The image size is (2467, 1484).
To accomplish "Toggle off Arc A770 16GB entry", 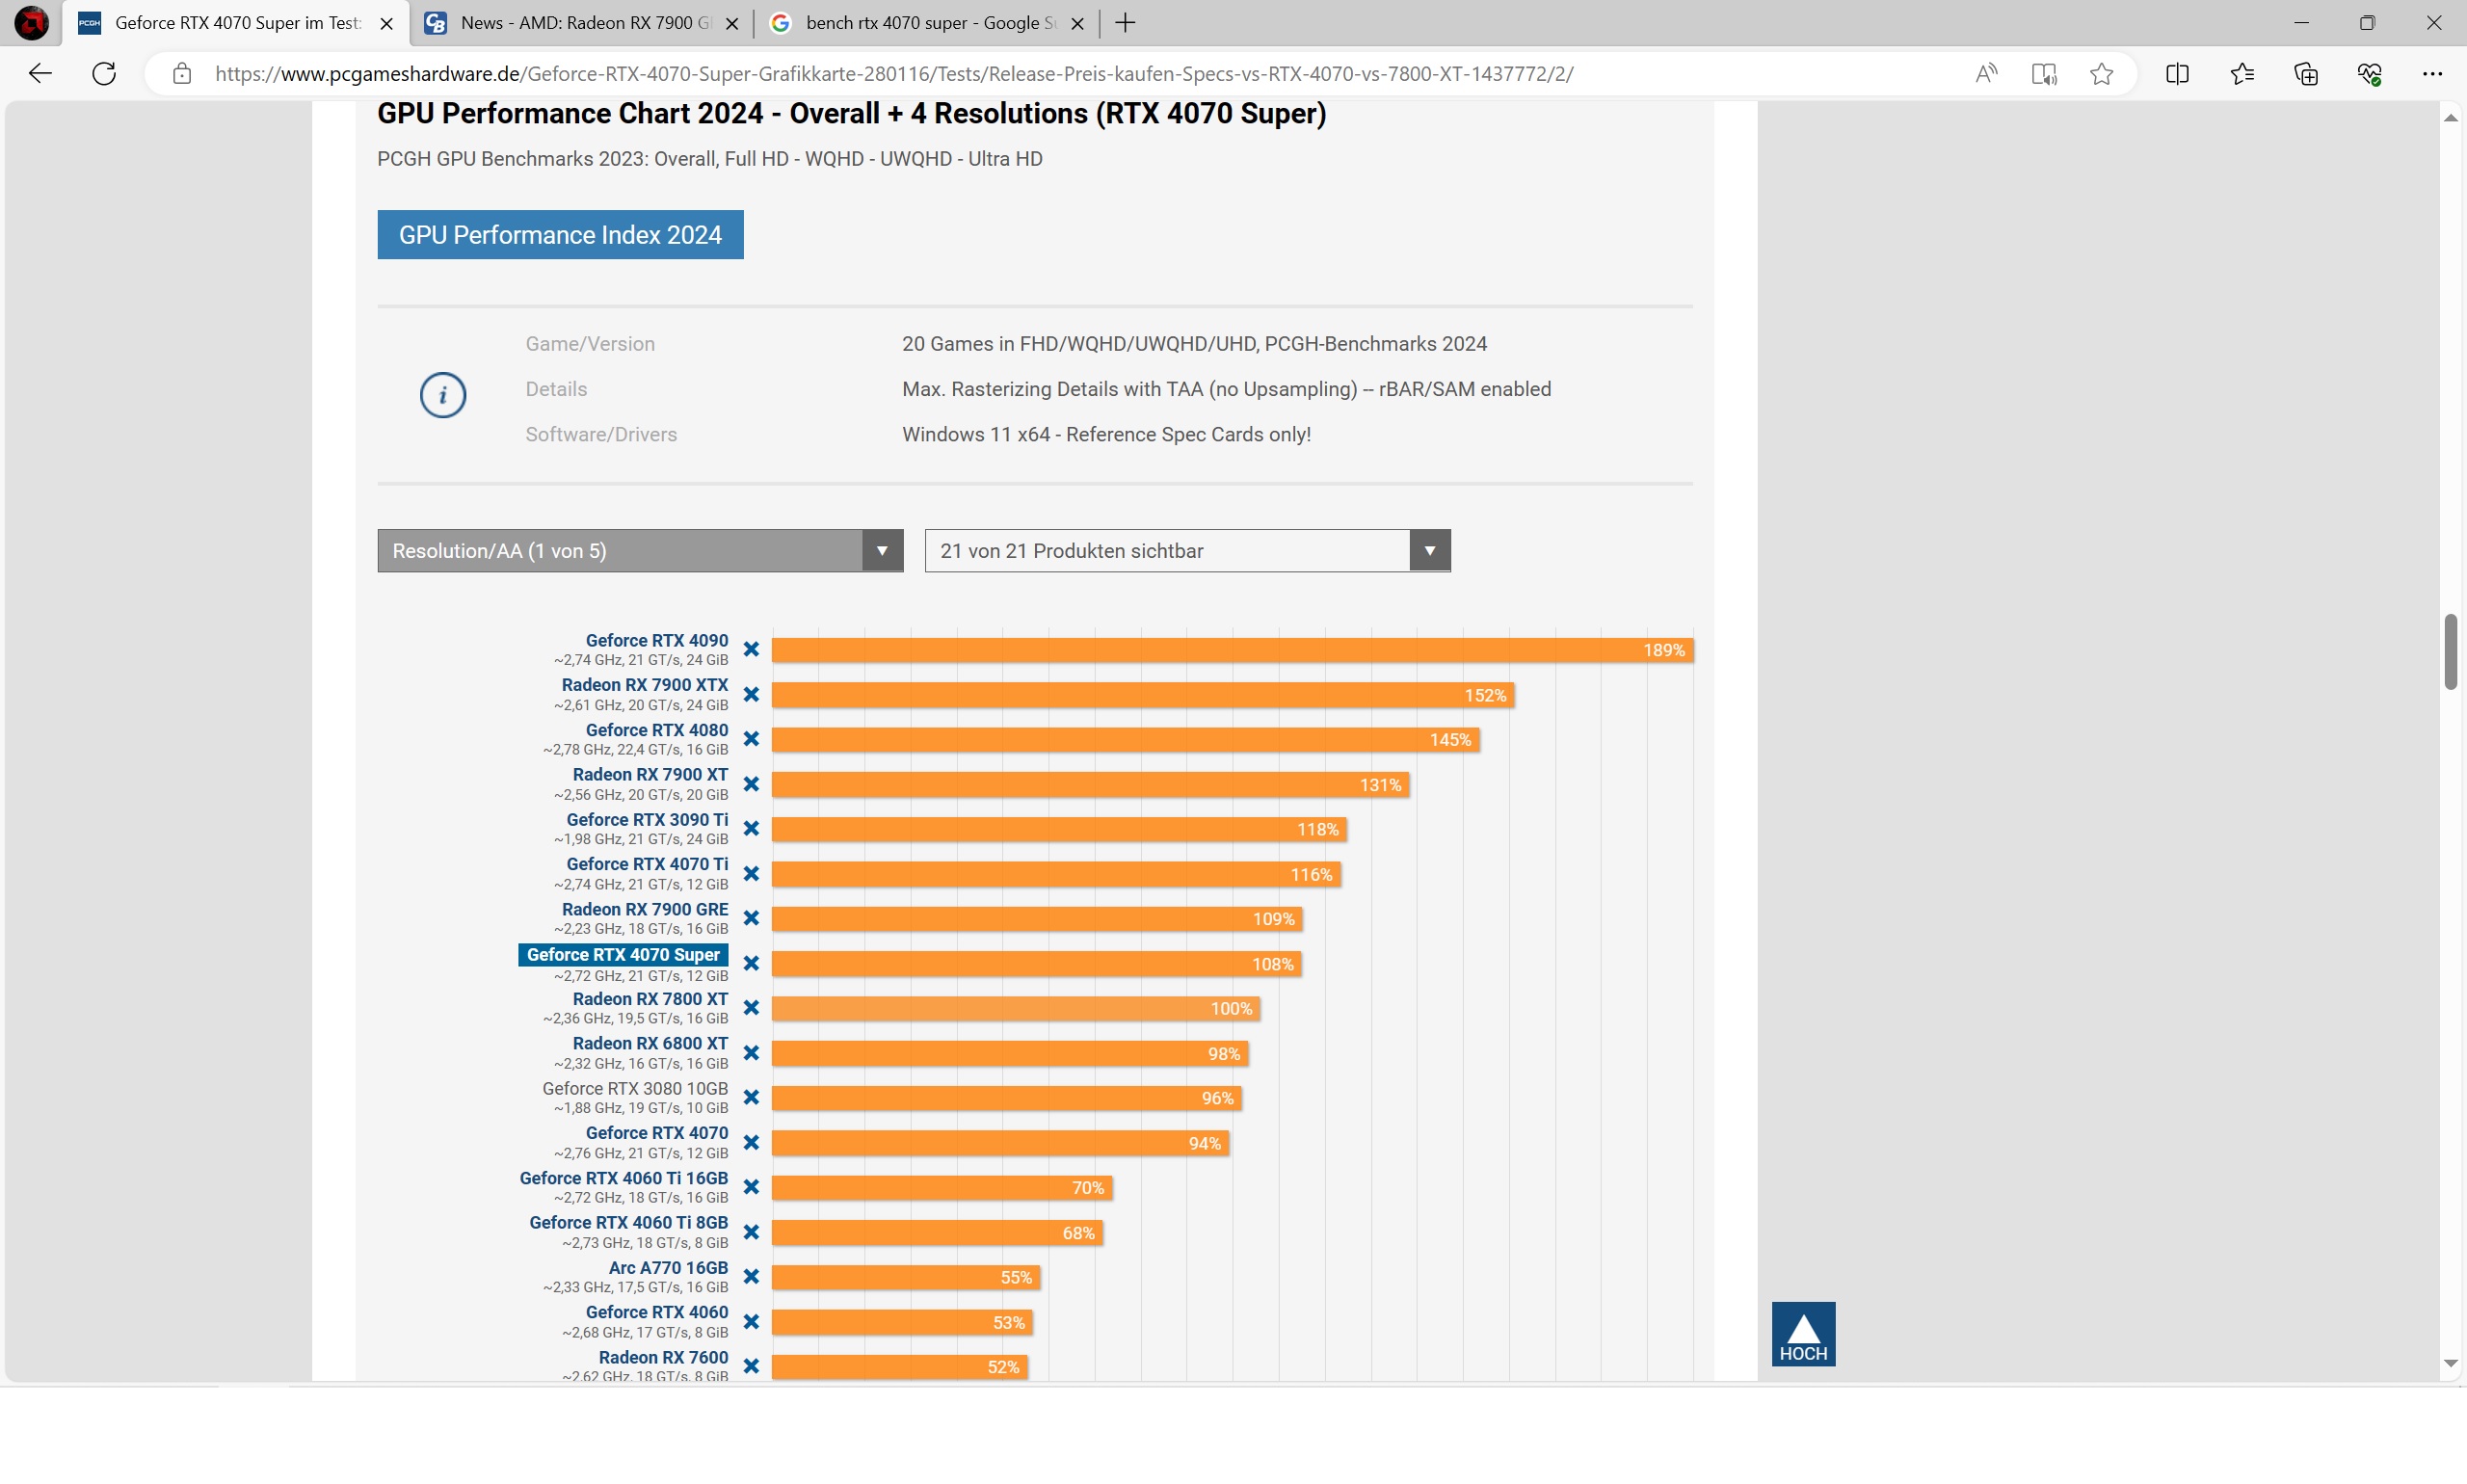I will pos(751,1277).
